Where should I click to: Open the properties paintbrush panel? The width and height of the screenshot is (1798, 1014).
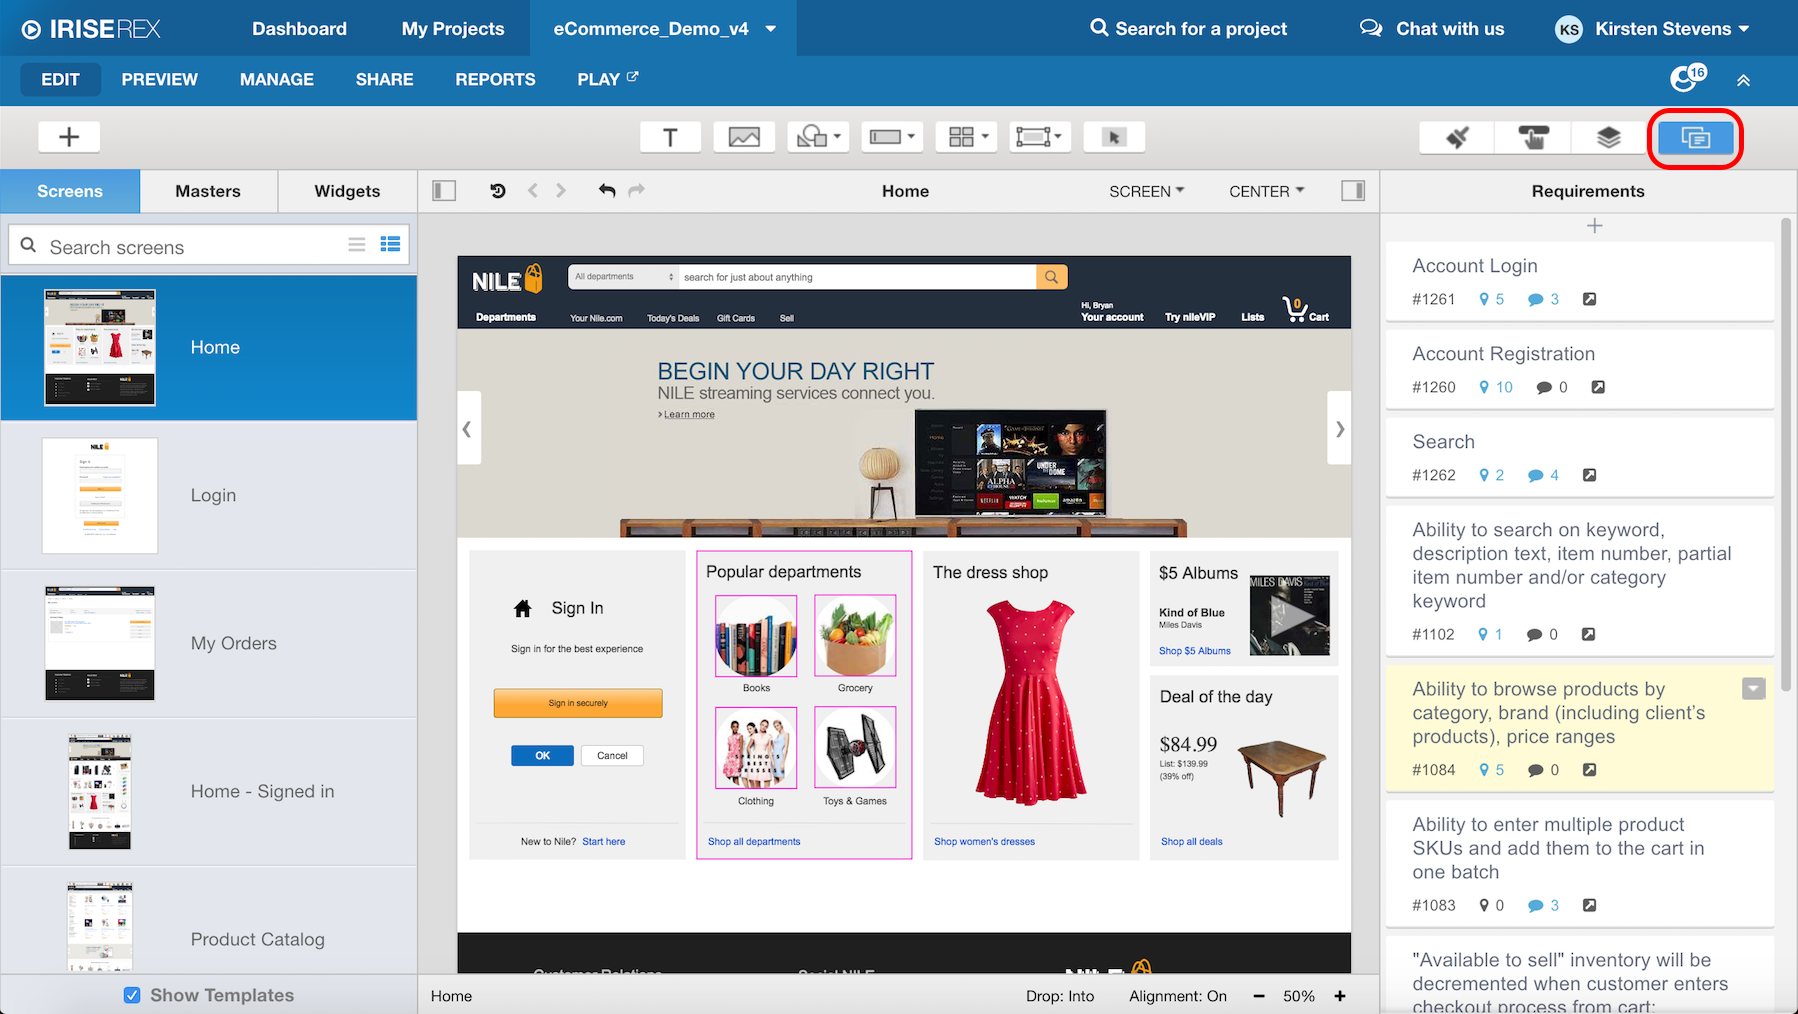coord(1457,137)
